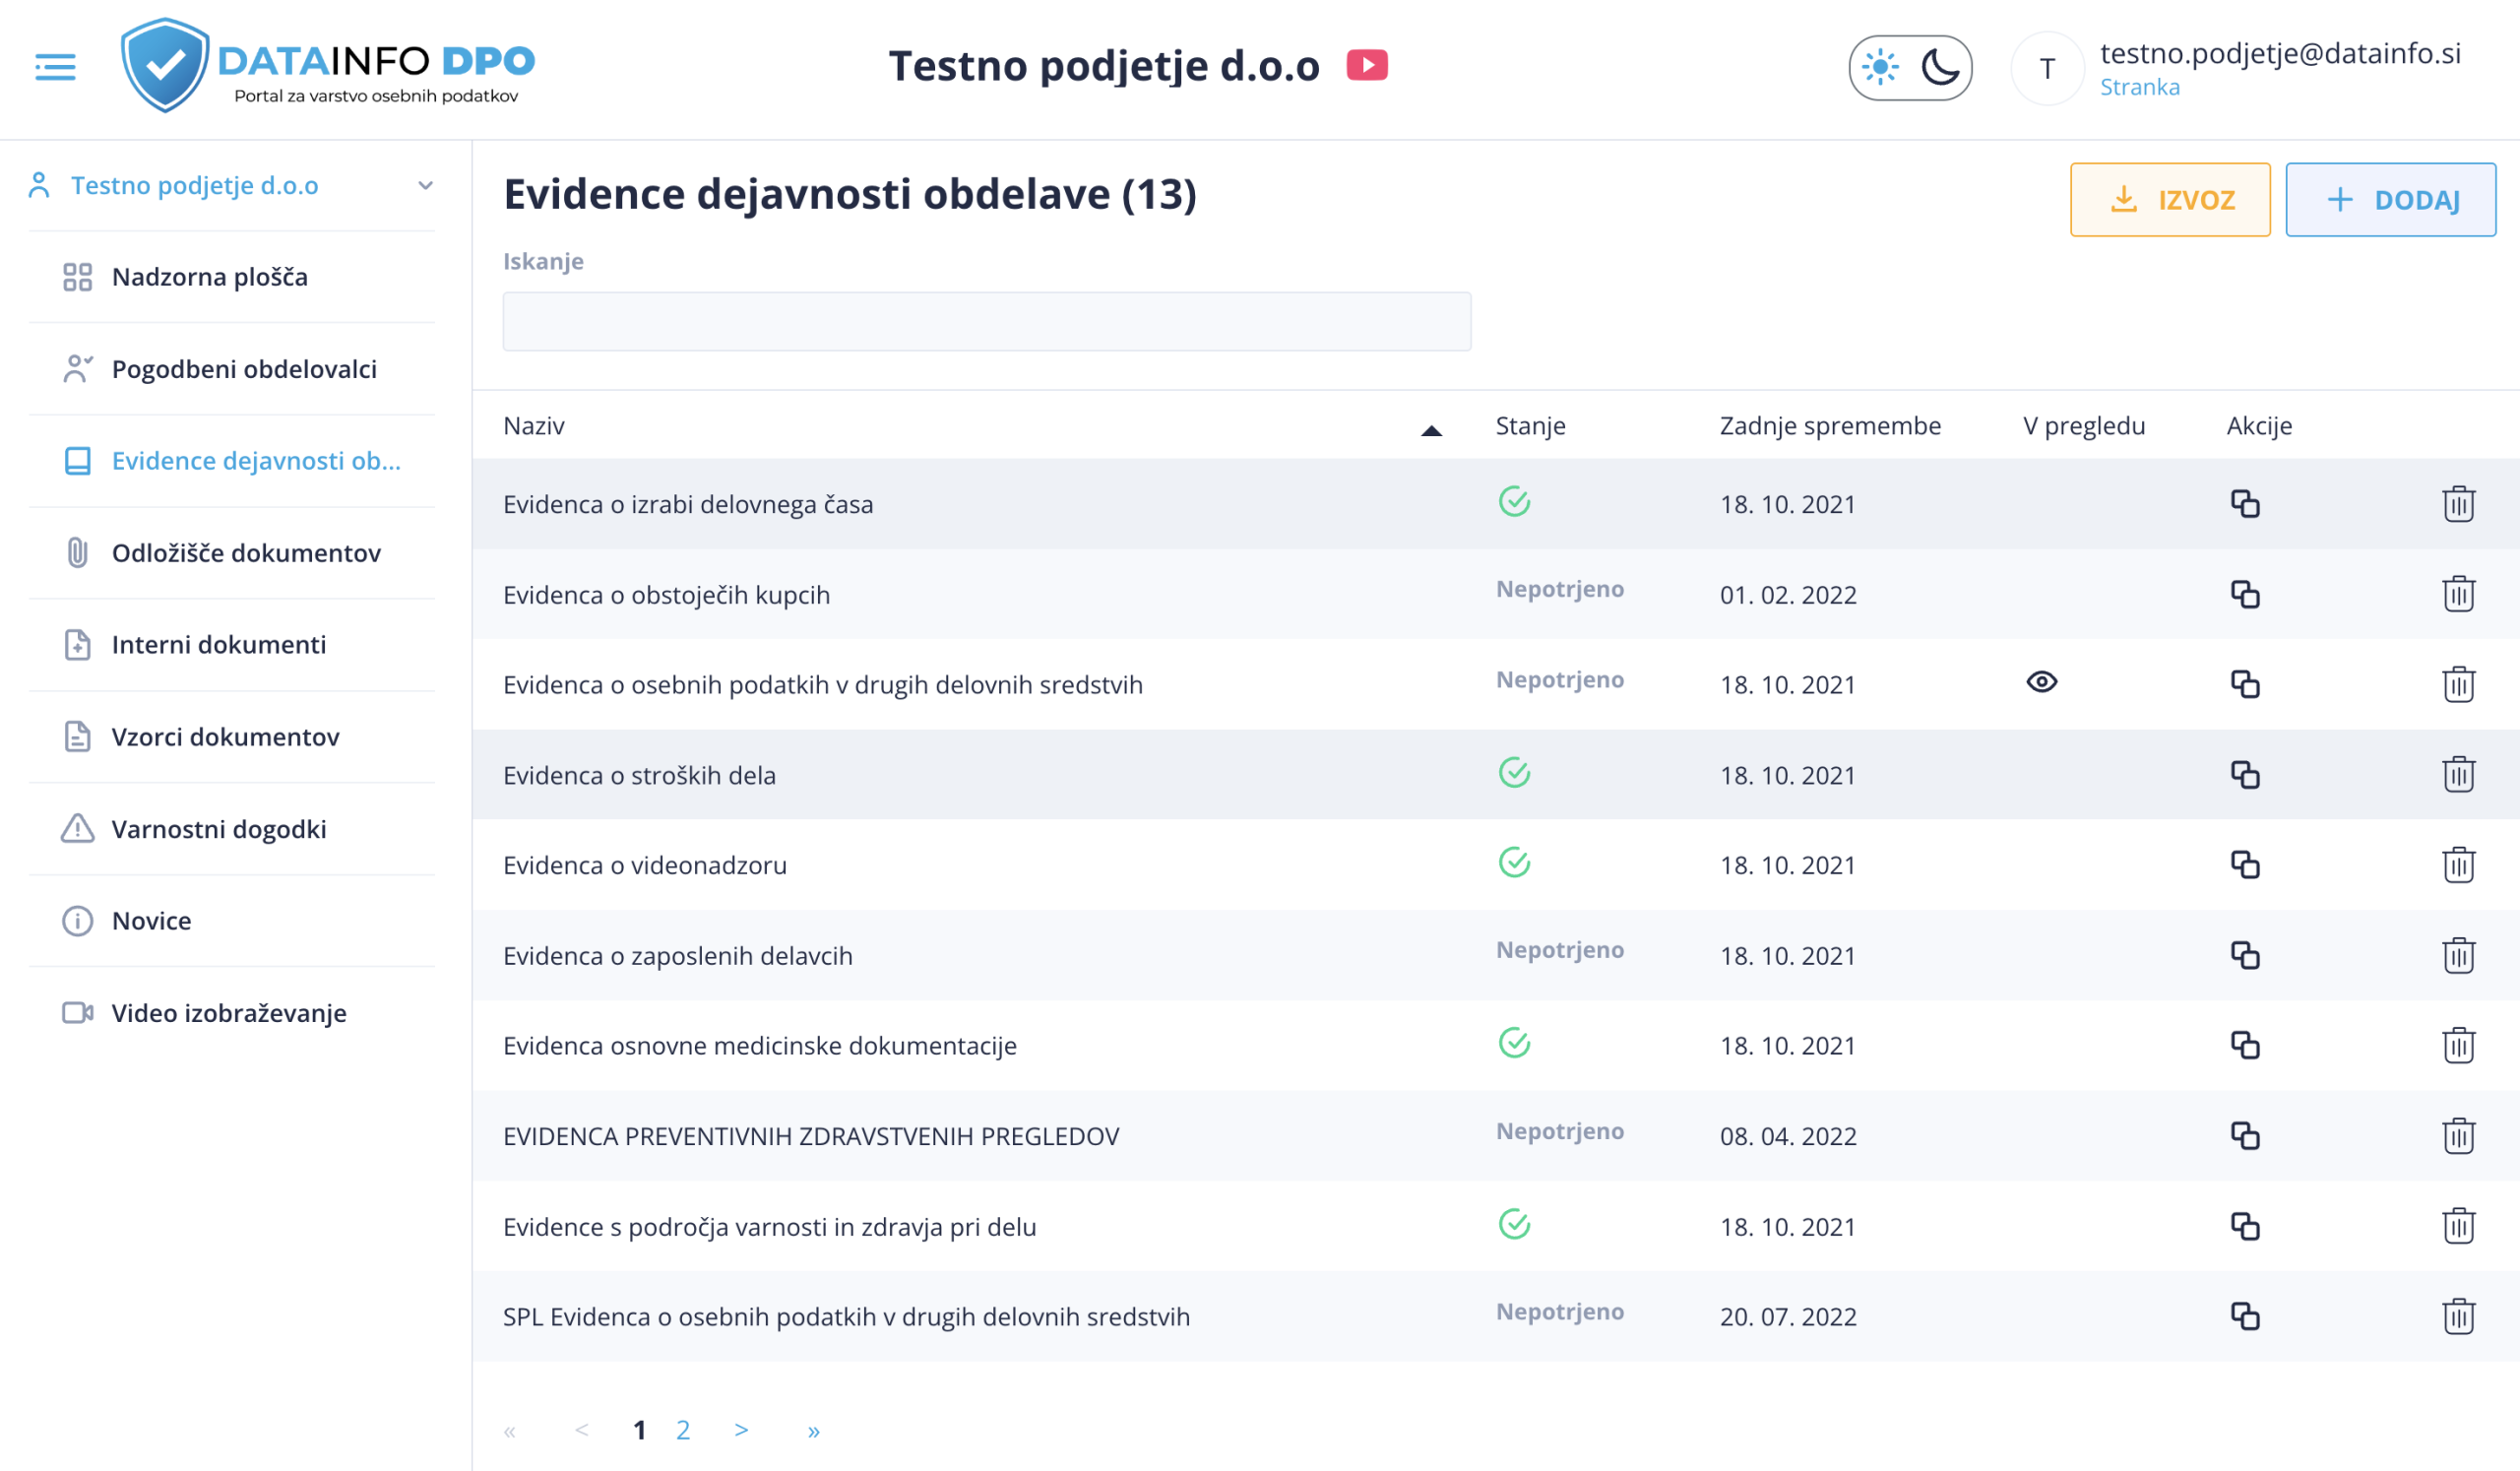Click testno.podjetje@datainfo.si account email
This screenshot has width=2520, height=1471.
click(2280, 53)
